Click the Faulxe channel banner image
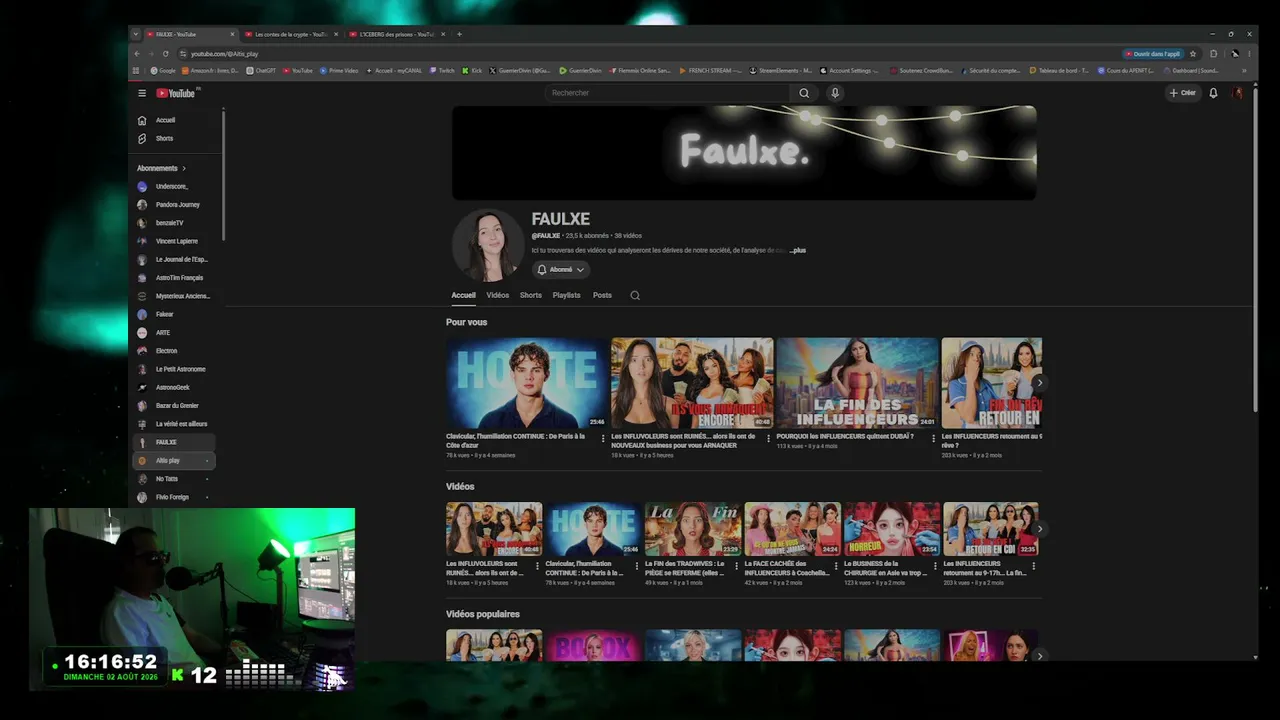 (x=744, y=153)
